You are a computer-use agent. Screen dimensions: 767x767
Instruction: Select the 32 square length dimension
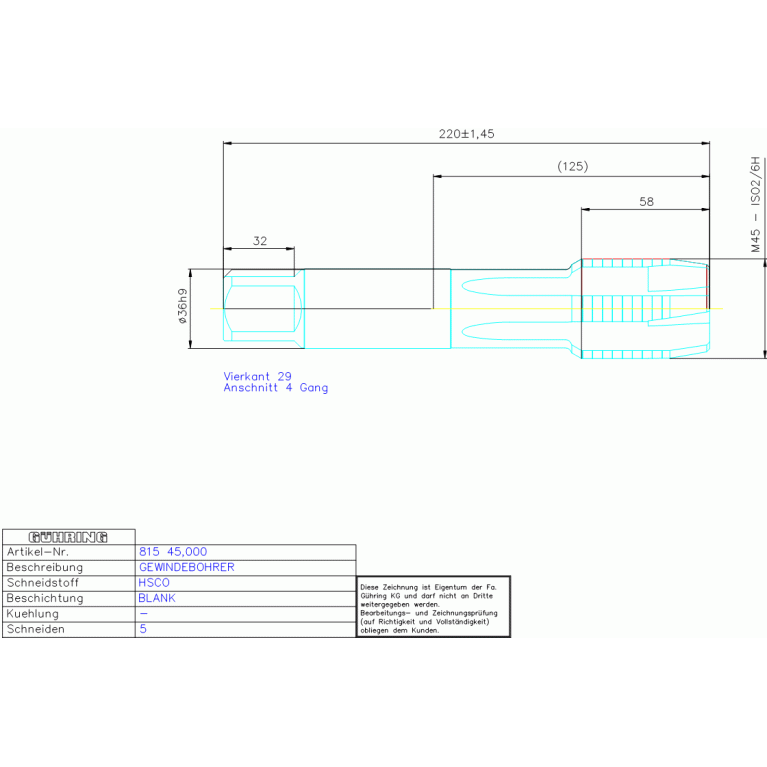[x=260, y=241]
